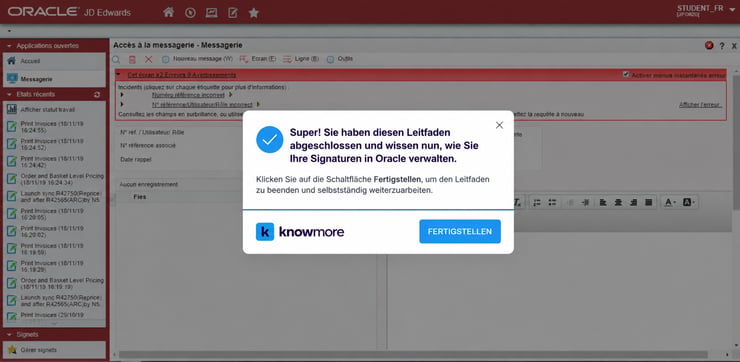
Task: Insert a numbered list in the editor
Action: [x=537, y=202]
